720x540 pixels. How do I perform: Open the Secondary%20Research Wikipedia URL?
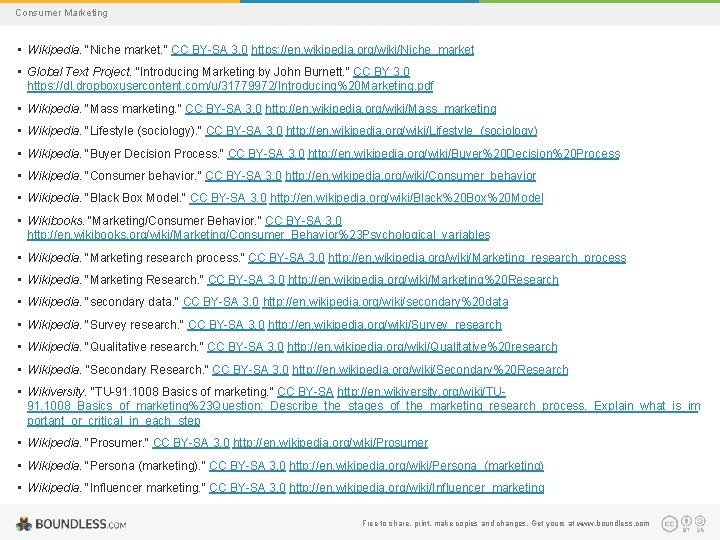pos(430,370)
